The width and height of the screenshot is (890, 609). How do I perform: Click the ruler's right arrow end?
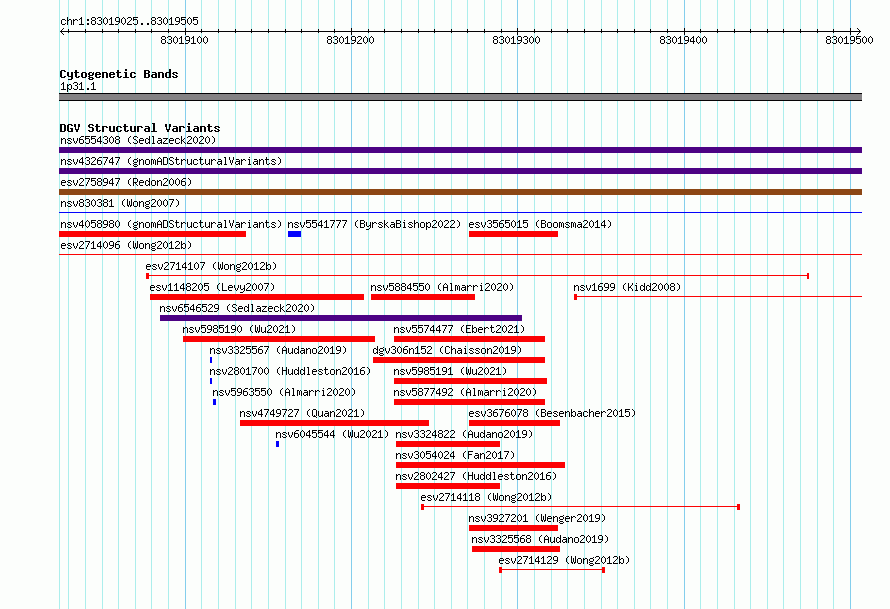pos(858,32)
